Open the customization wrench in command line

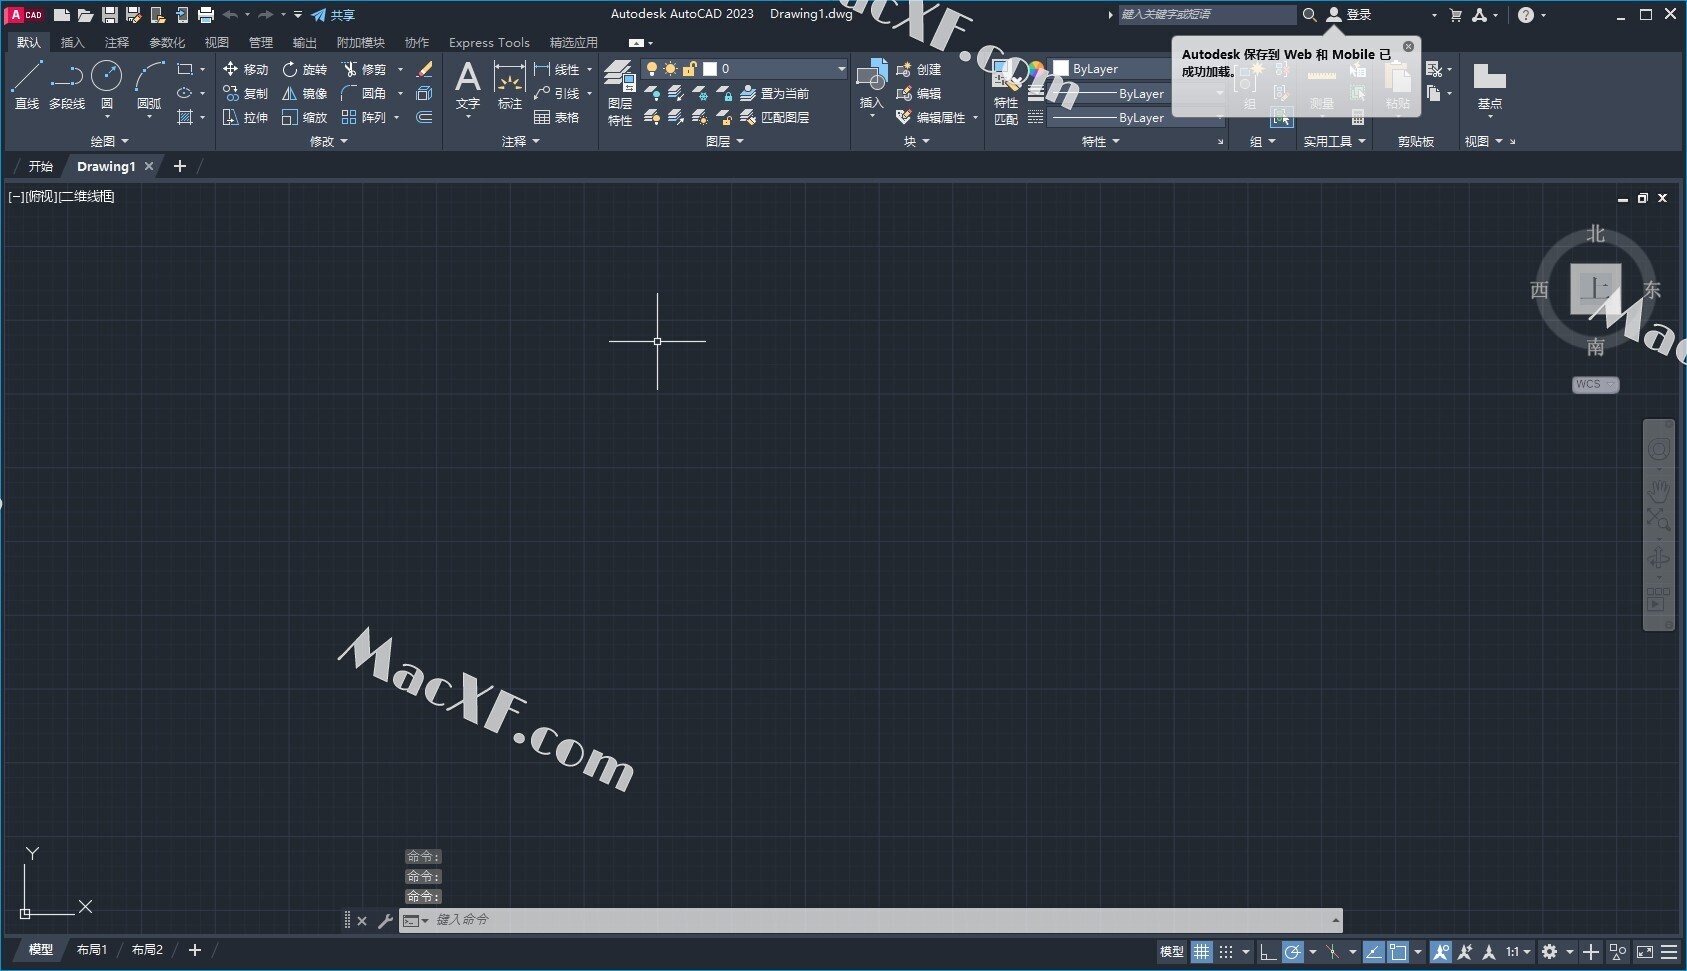(x=386, y=921)
